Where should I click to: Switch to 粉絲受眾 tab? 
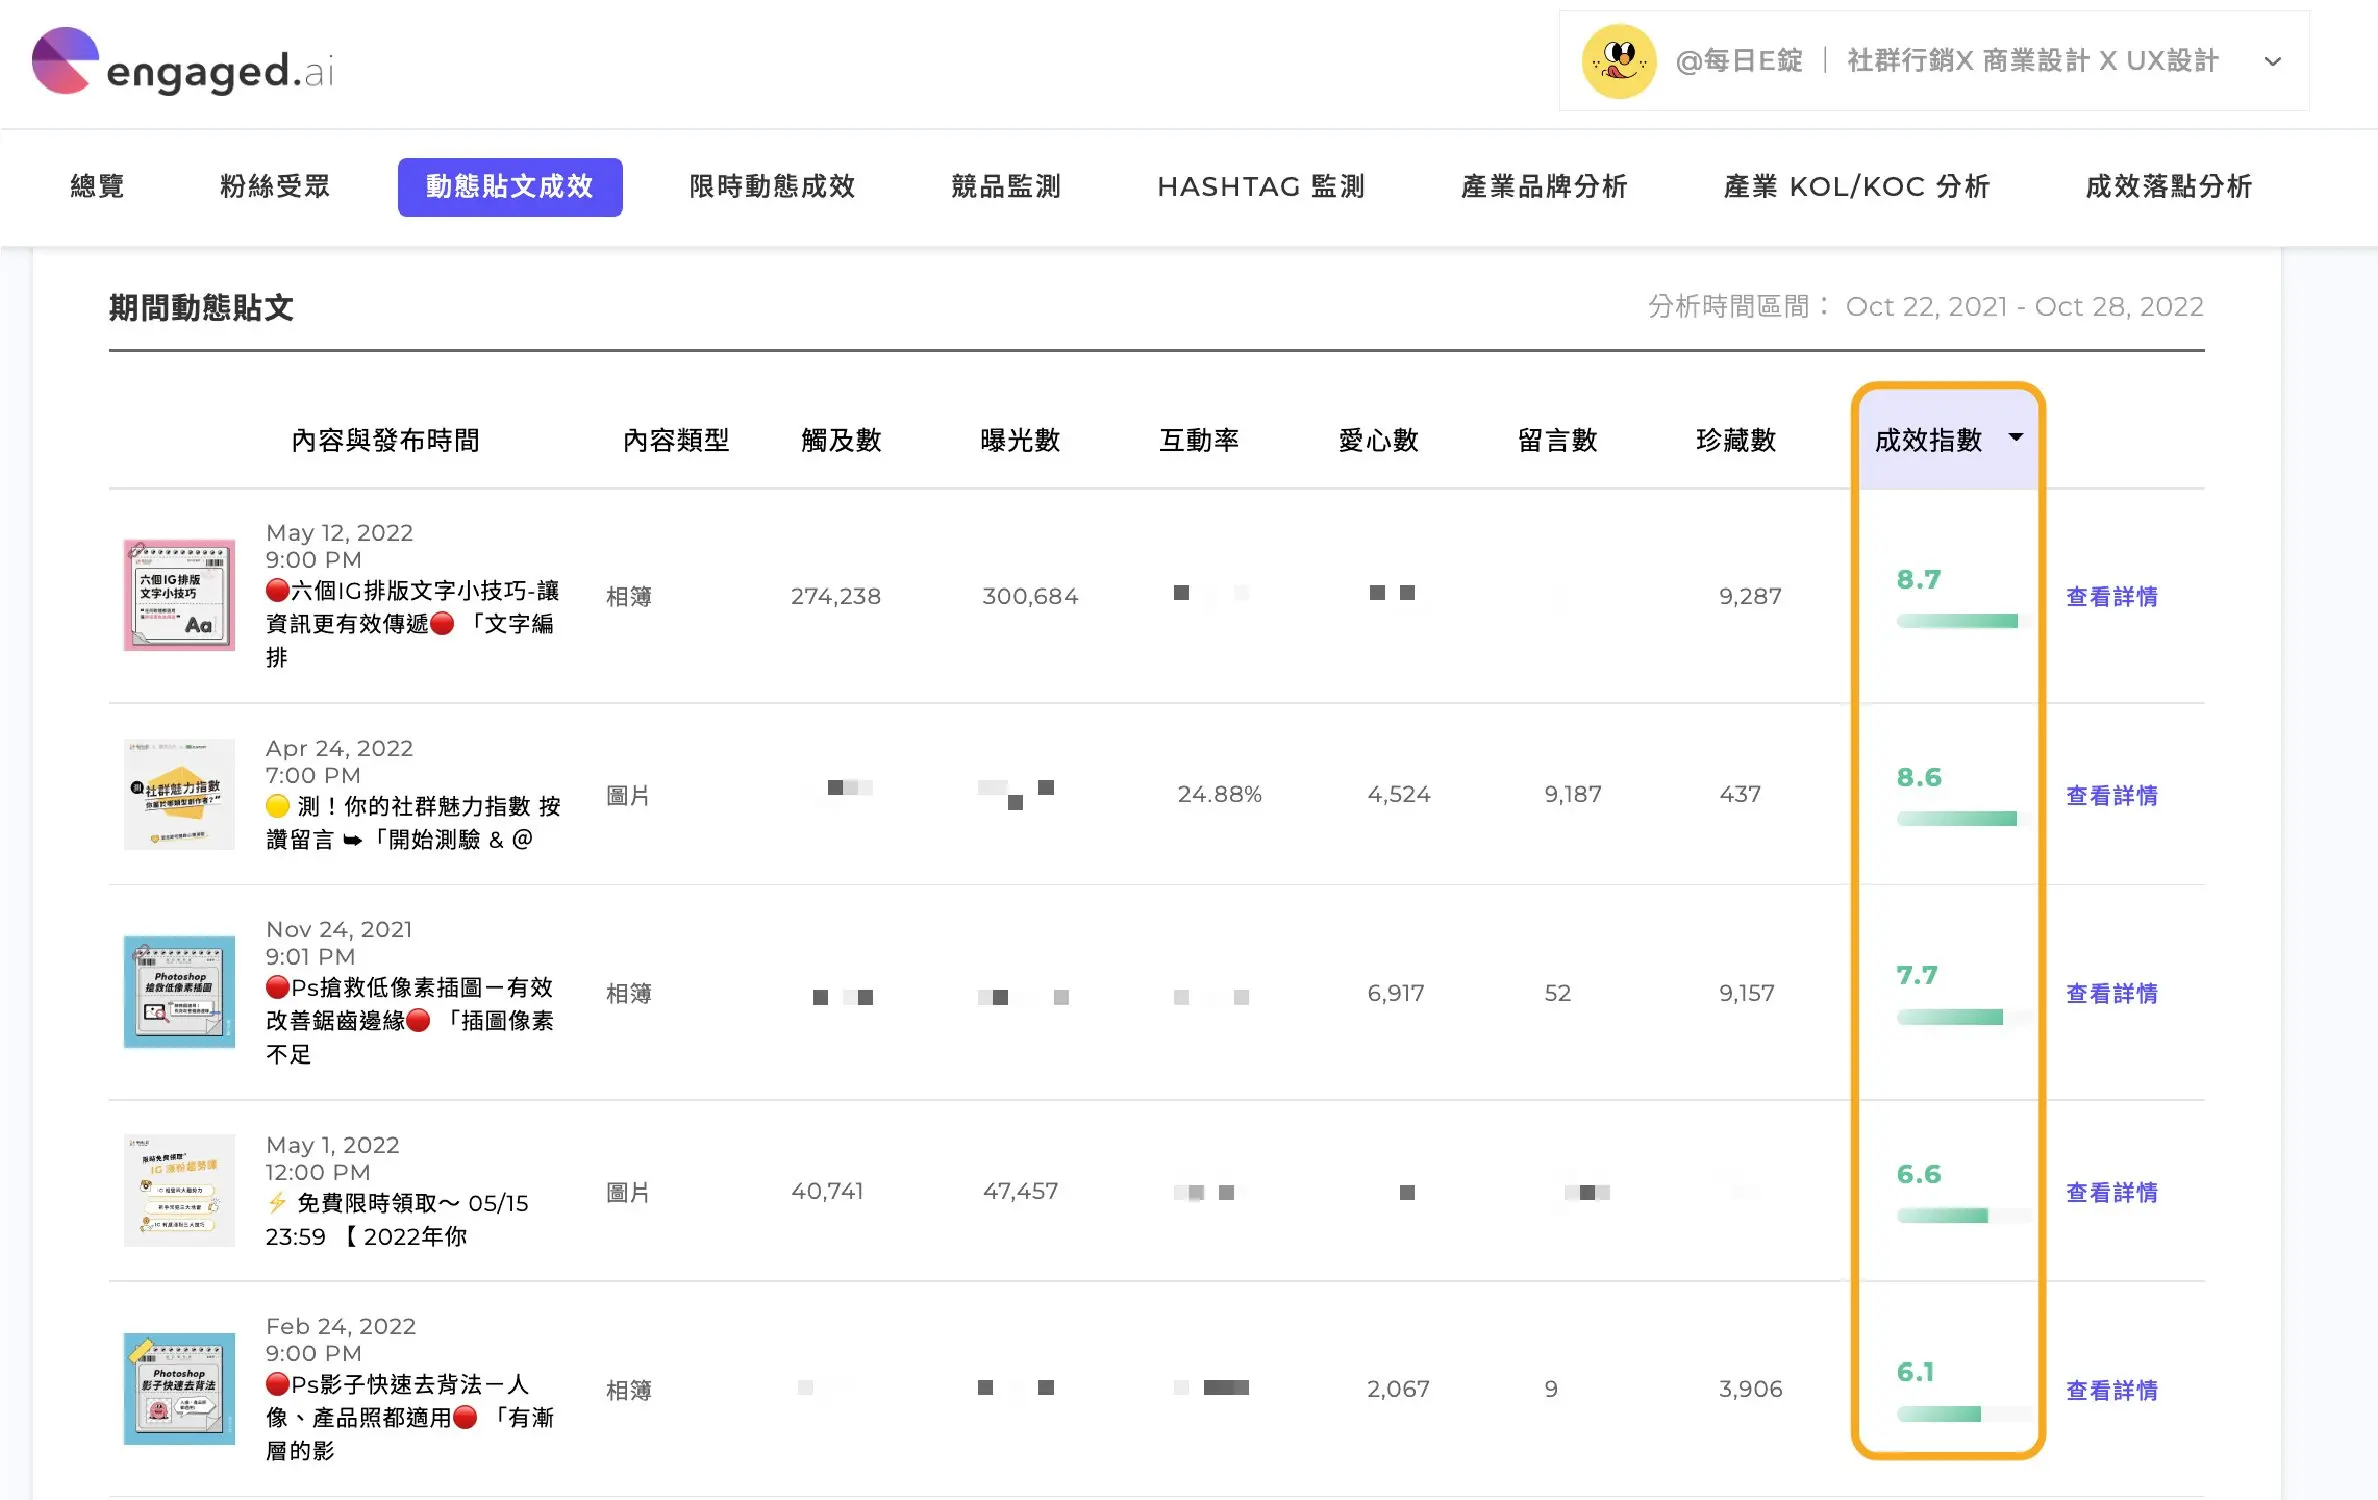275,186
